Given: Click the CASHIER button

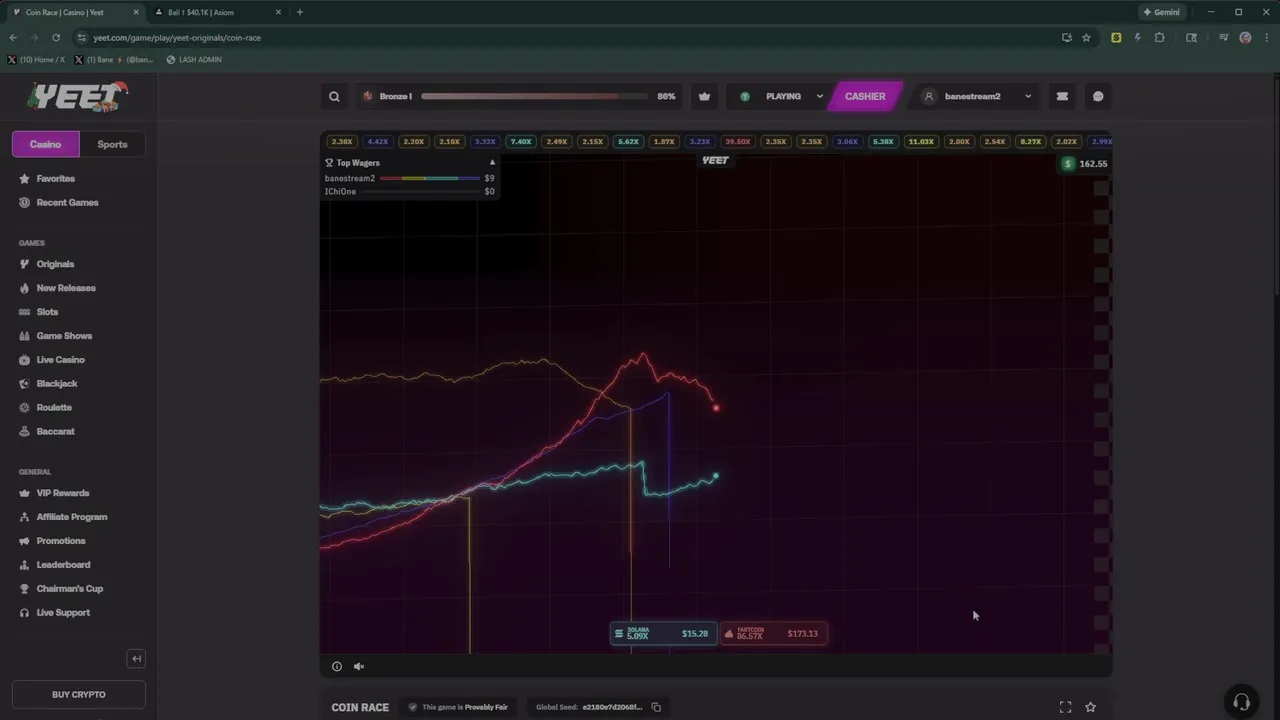Looking at the screenshot, I should [x=865, y=97].
